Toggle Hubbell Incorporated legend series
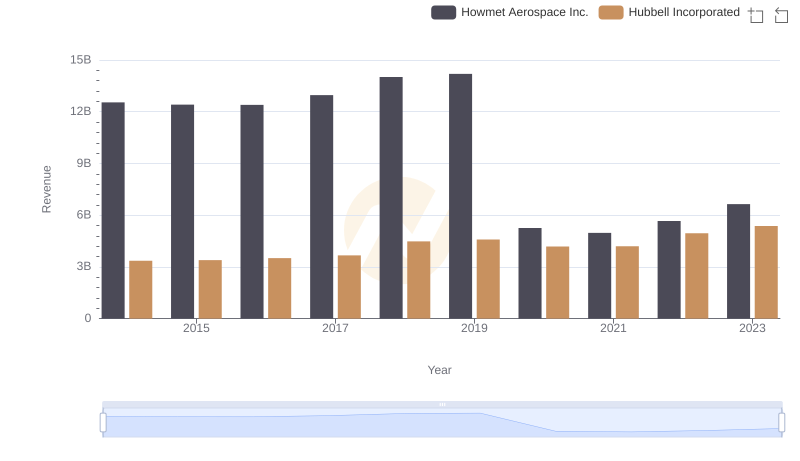 pos(669,12)
